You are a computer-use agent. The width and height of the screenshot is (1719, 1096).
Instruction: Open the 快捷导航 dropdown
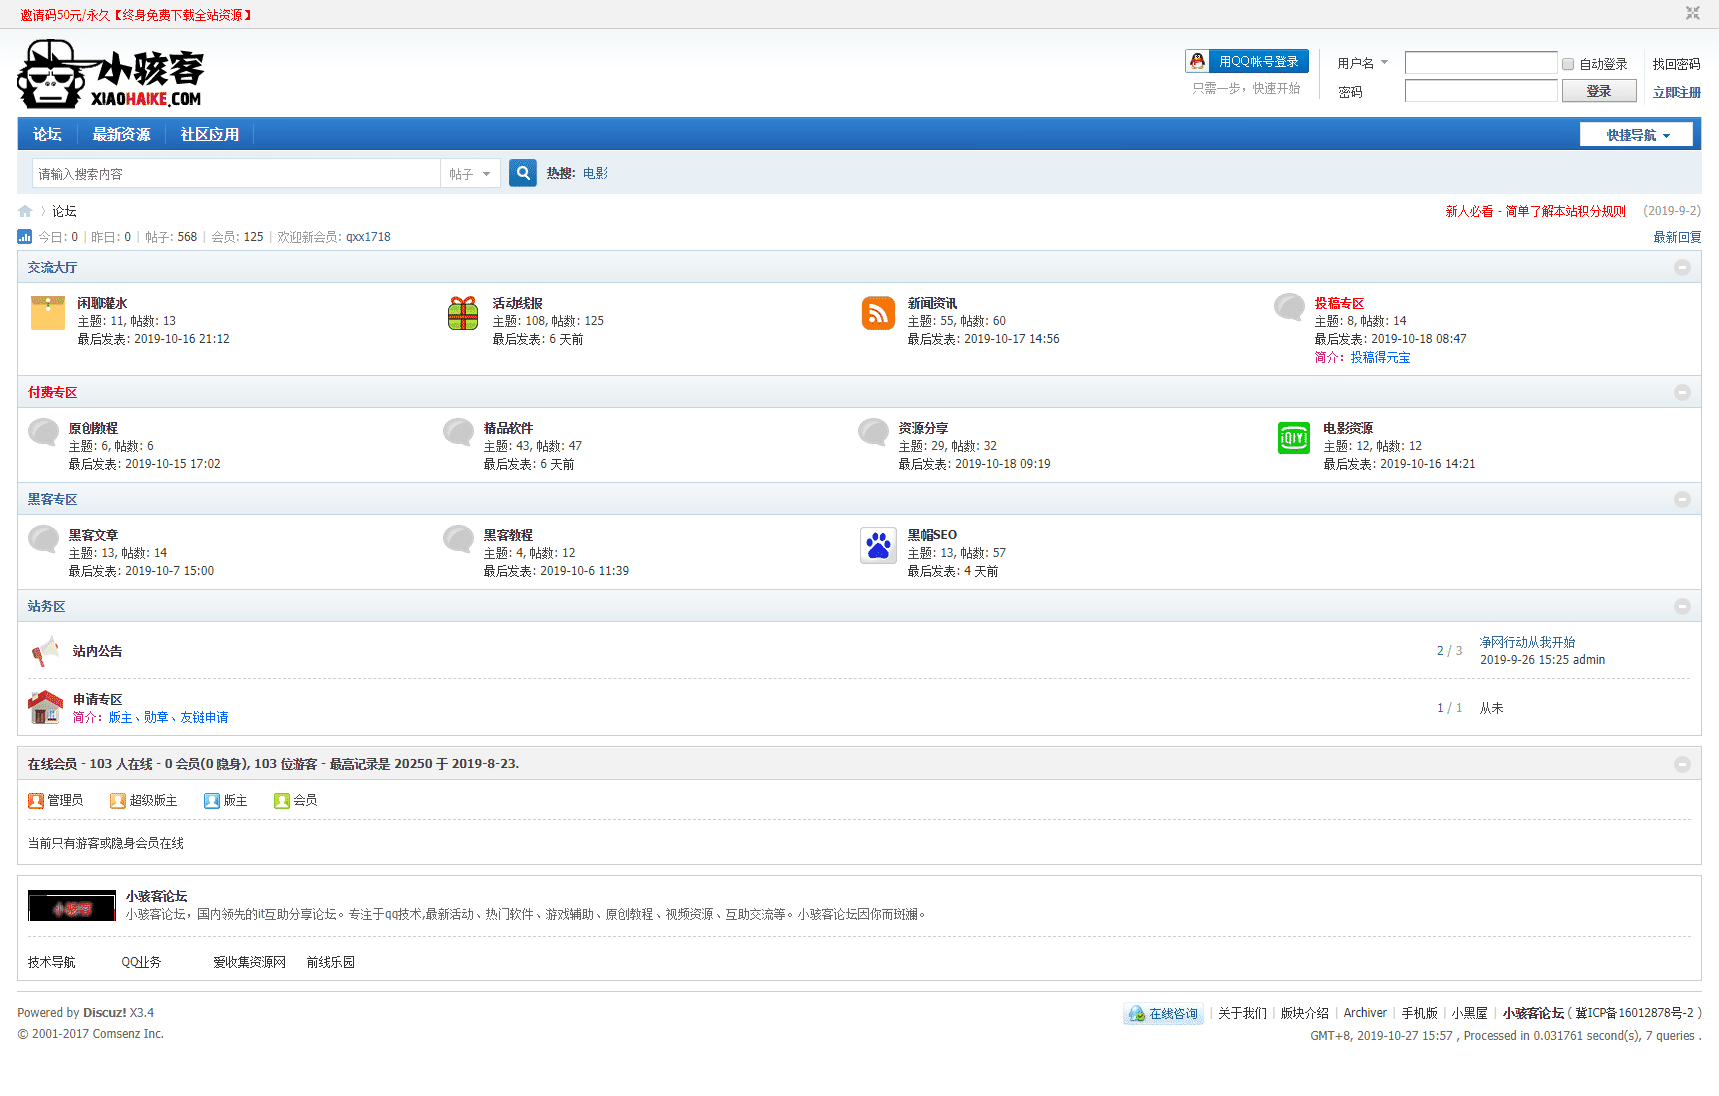(1636, 135)
